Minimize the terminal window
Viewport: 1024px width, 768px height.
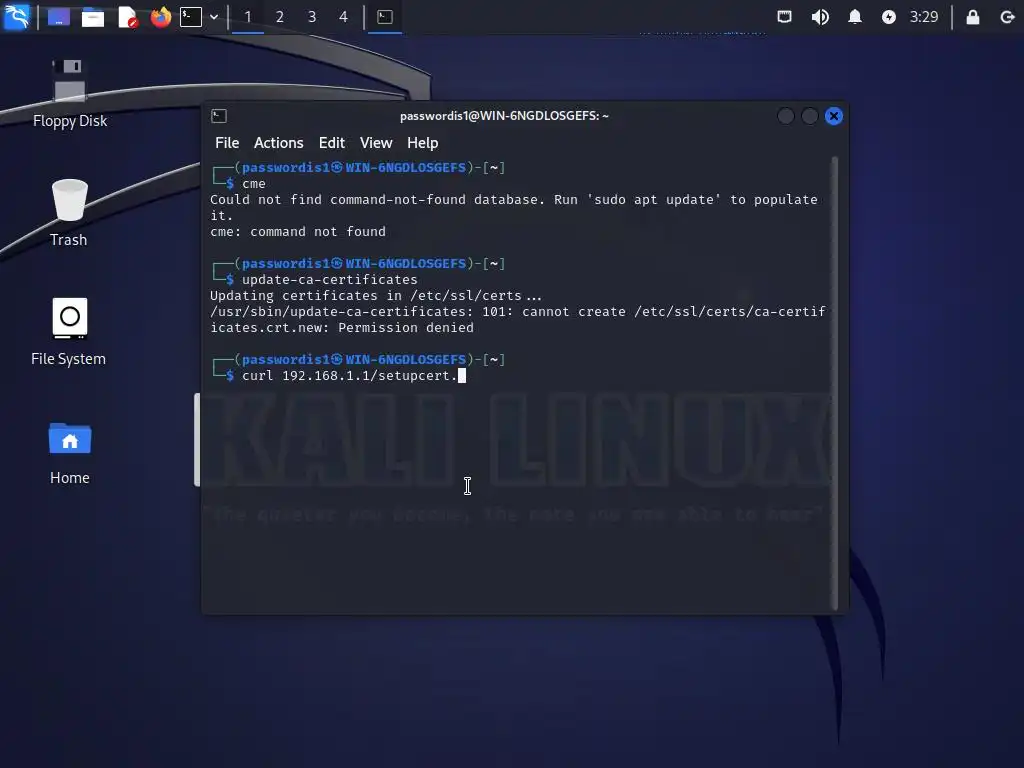(786, 116)
